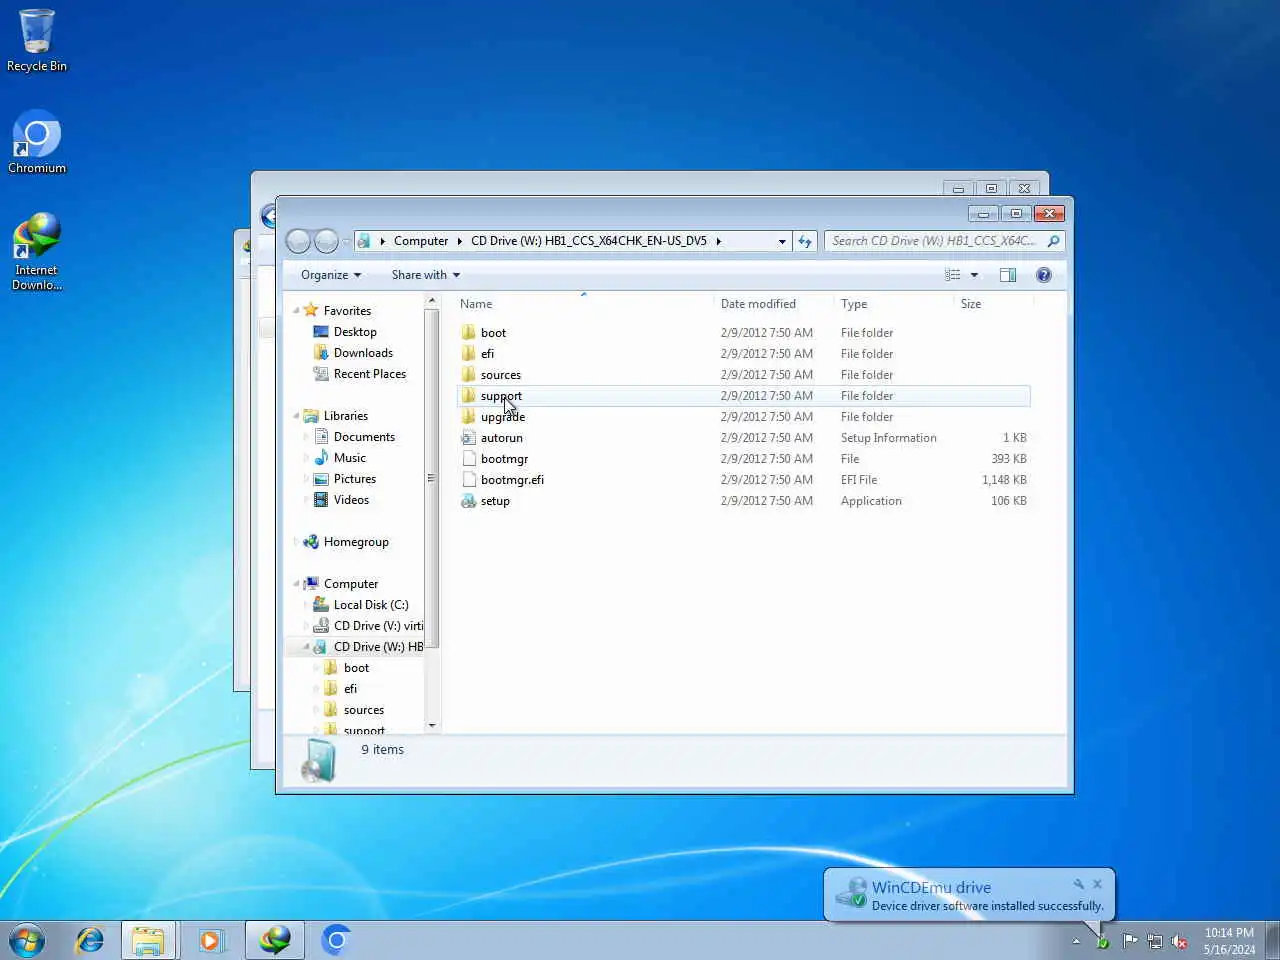Click the taskbar clock showing 10:14 PM

click(x=1229, y=941)
